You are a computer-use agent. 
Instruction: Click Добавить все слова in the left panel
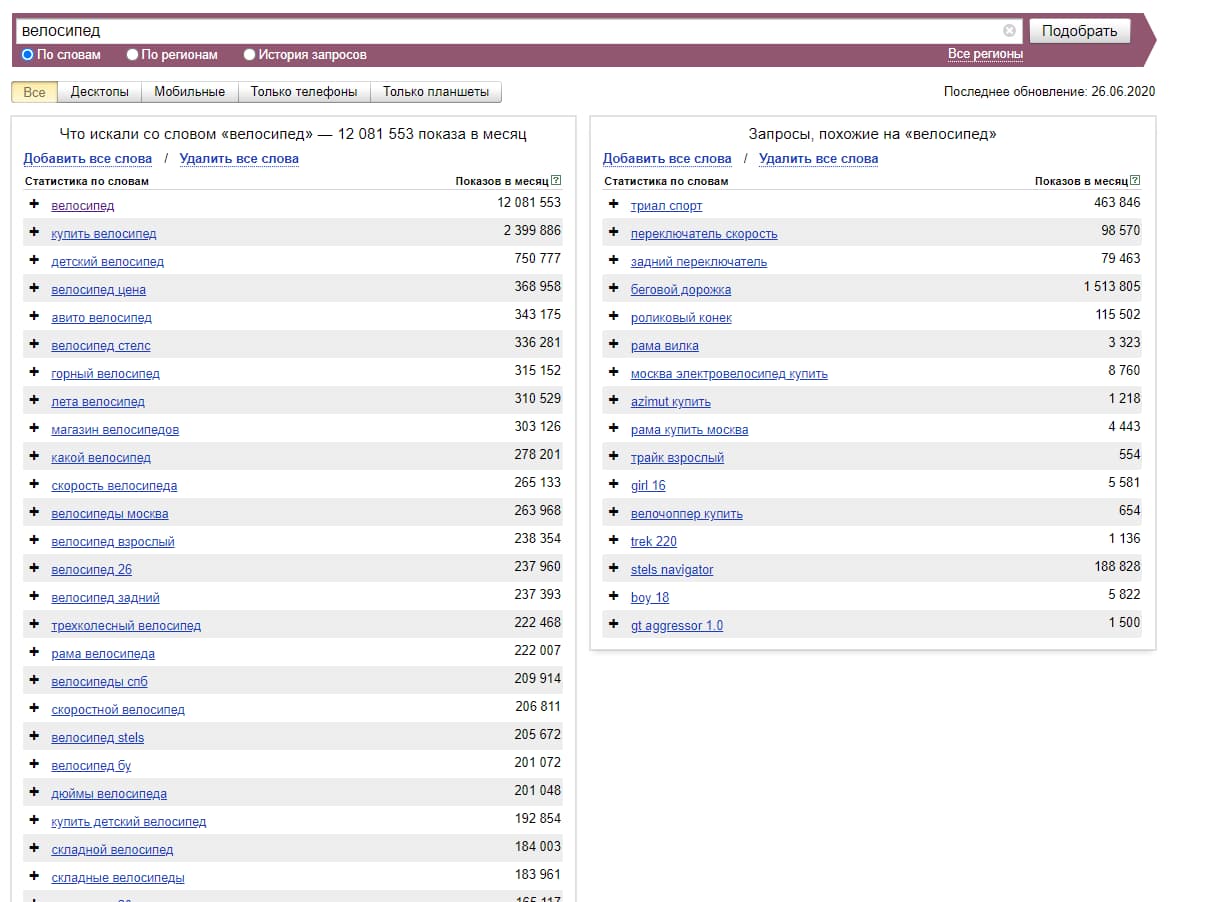tap(88, 159)
